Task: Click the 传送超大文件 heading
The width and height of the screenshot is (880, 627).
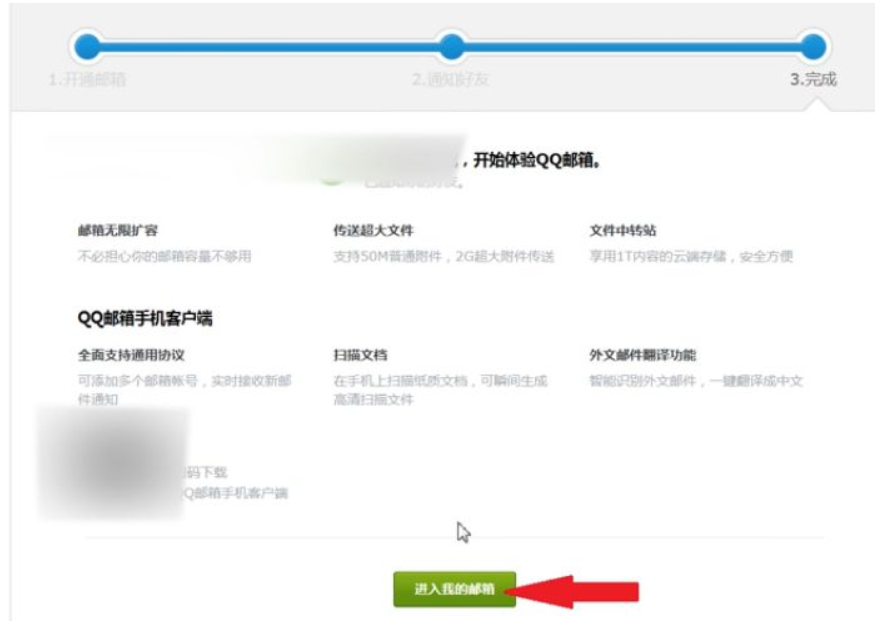Action: (373, 230)
